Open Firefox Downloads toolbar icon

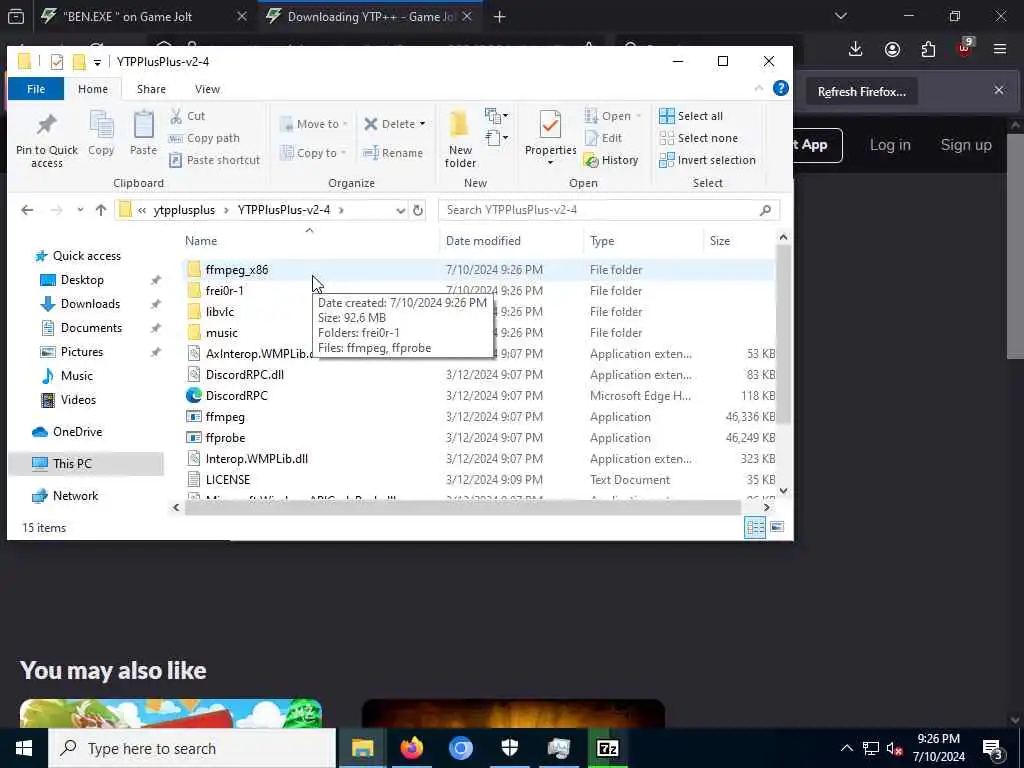pyautogui.click(x=855, y=50)
